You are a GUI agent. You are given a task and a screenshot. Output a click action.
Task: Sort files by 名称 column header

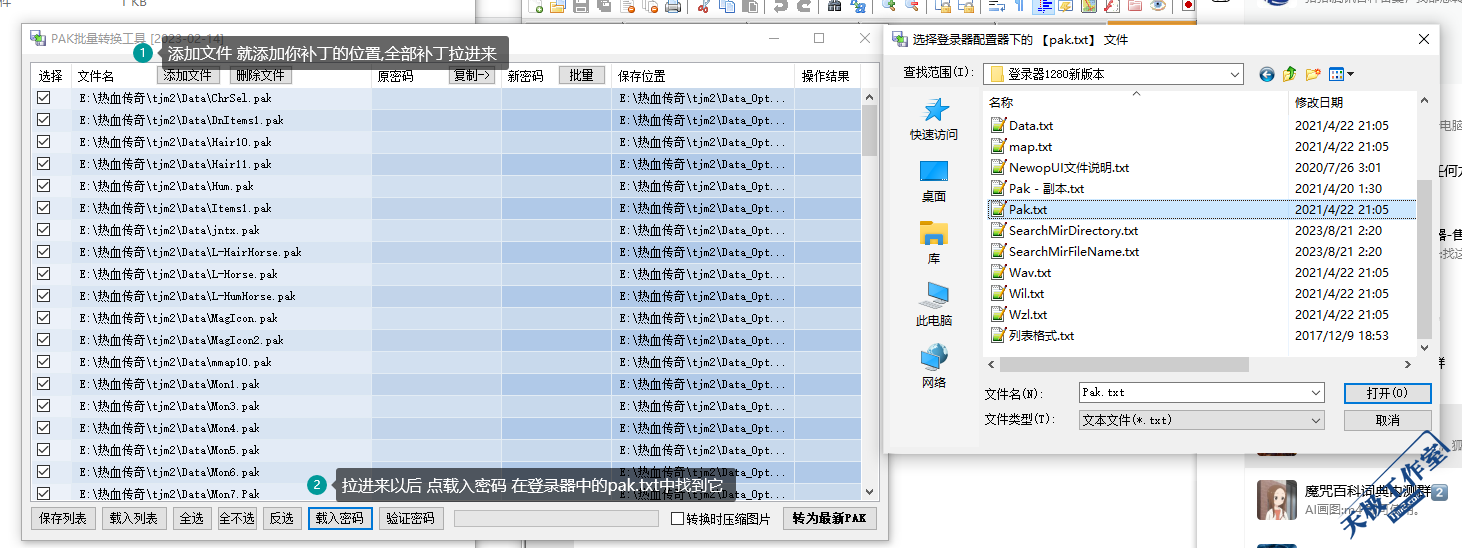pyautogui.click(x=1136, y=102)
